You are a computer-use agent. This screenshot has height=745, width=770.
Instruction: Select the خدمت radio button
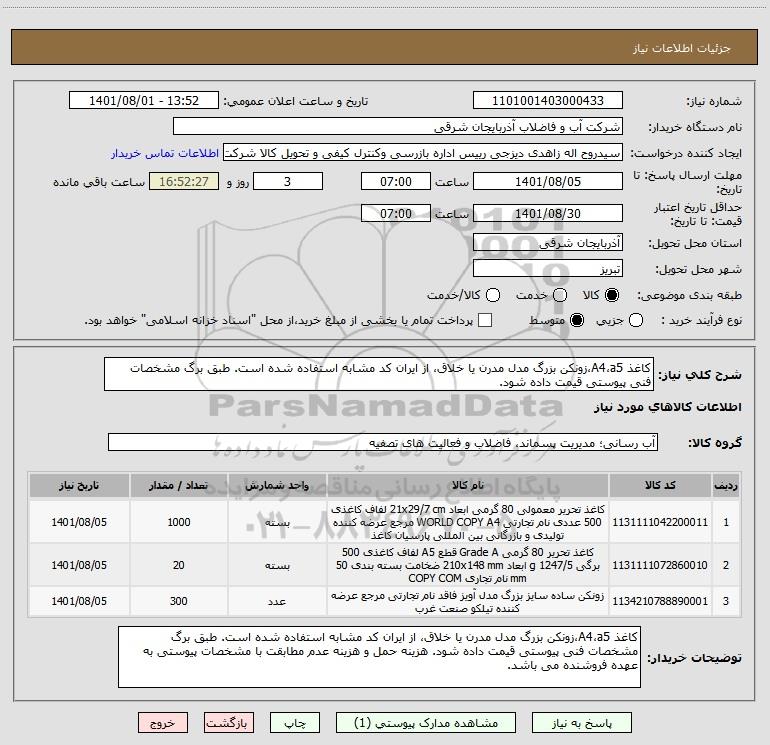point(560,295)
